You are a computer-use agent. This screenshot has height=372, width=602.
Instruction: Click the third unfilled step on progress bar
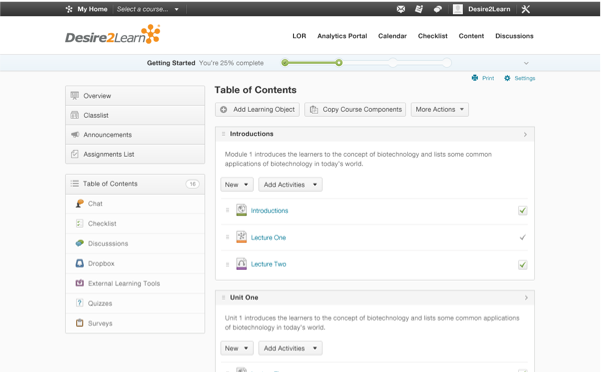[x=392, y=63]
